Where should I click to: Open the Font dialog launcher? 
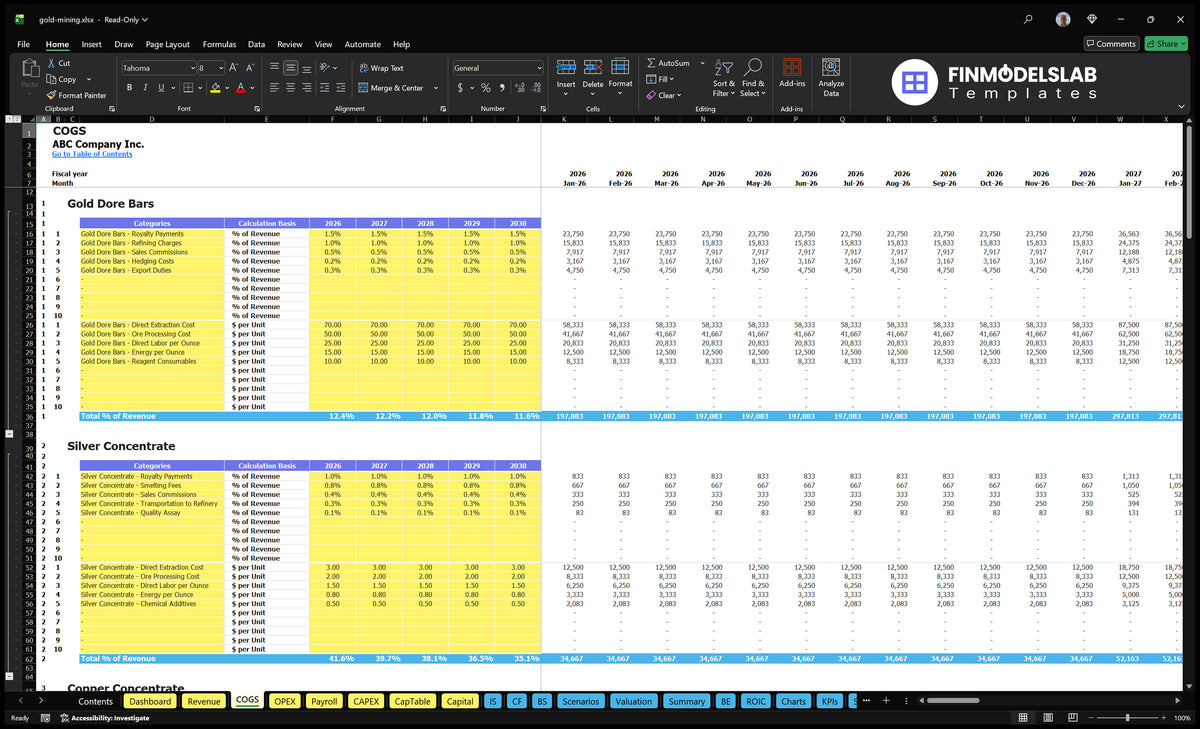[257, 108]
